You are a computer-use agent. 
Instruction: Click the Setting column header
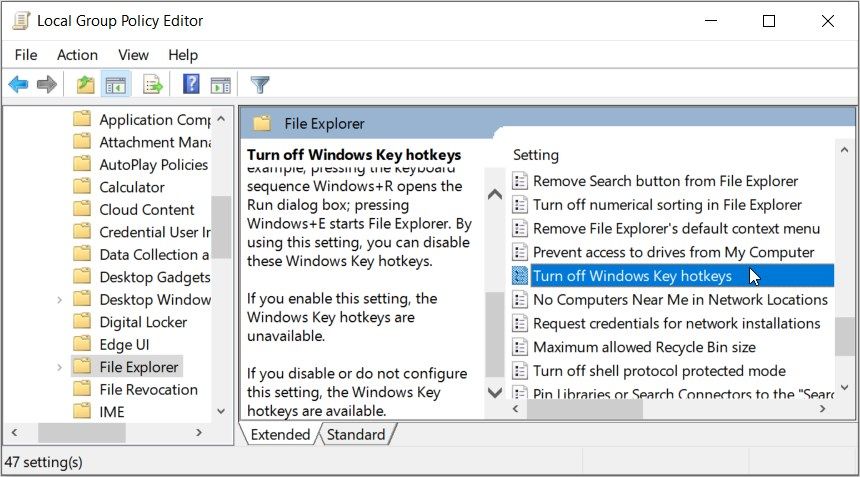(x=536, y=155)
